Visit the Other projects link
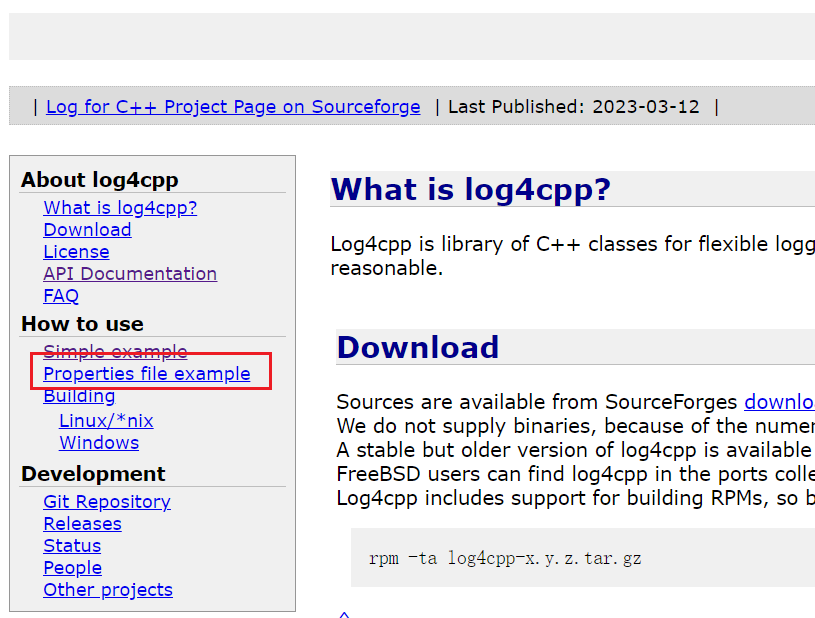The height and width of the screenshot is (618, 815). [108, 590]
